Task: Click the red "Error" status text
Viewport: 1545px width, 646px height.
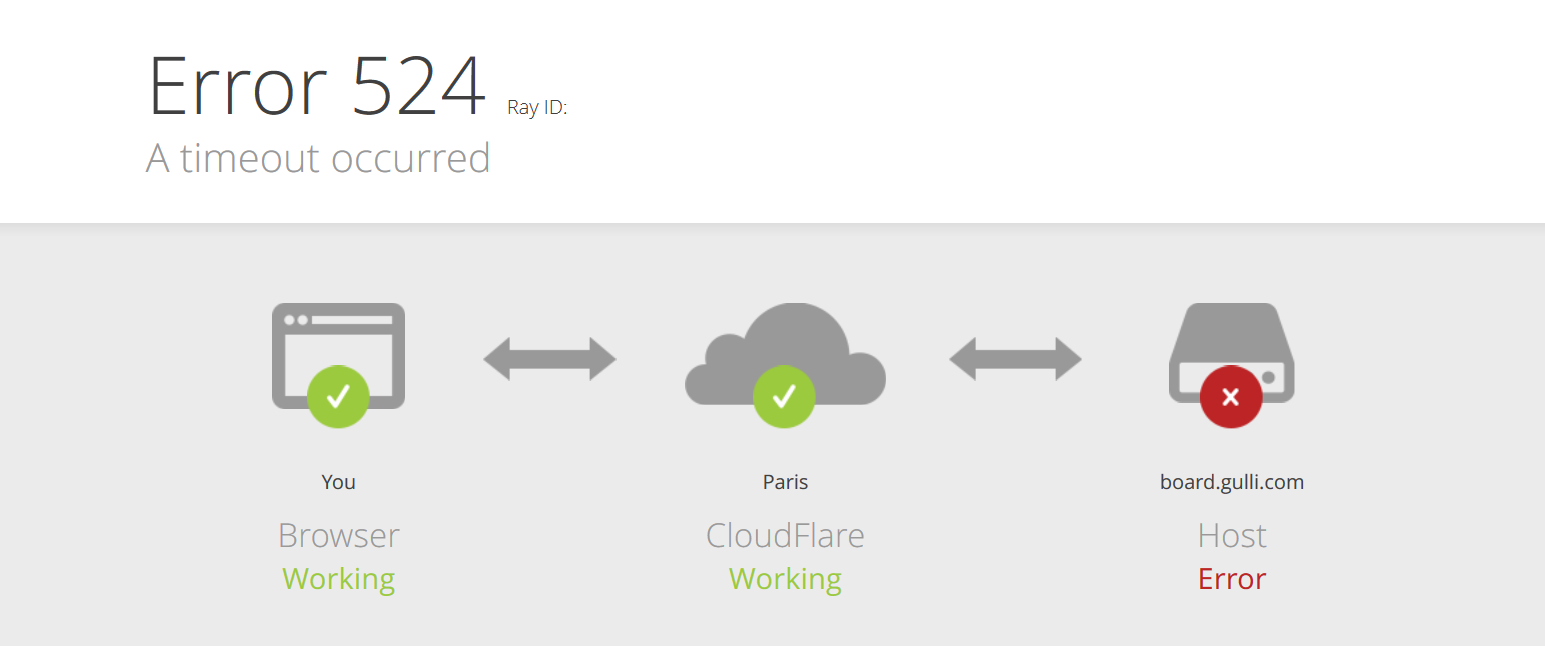Action: coord(1232,579)
